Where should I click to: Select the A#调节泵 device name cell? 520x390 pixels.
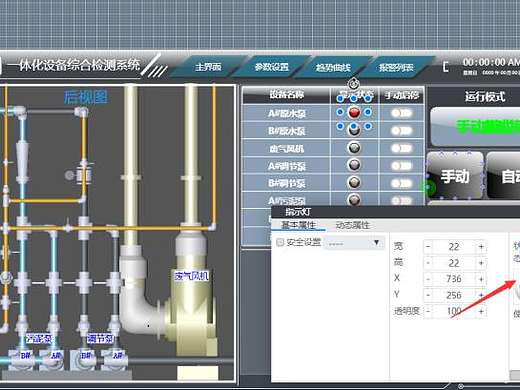pos(287,166)
